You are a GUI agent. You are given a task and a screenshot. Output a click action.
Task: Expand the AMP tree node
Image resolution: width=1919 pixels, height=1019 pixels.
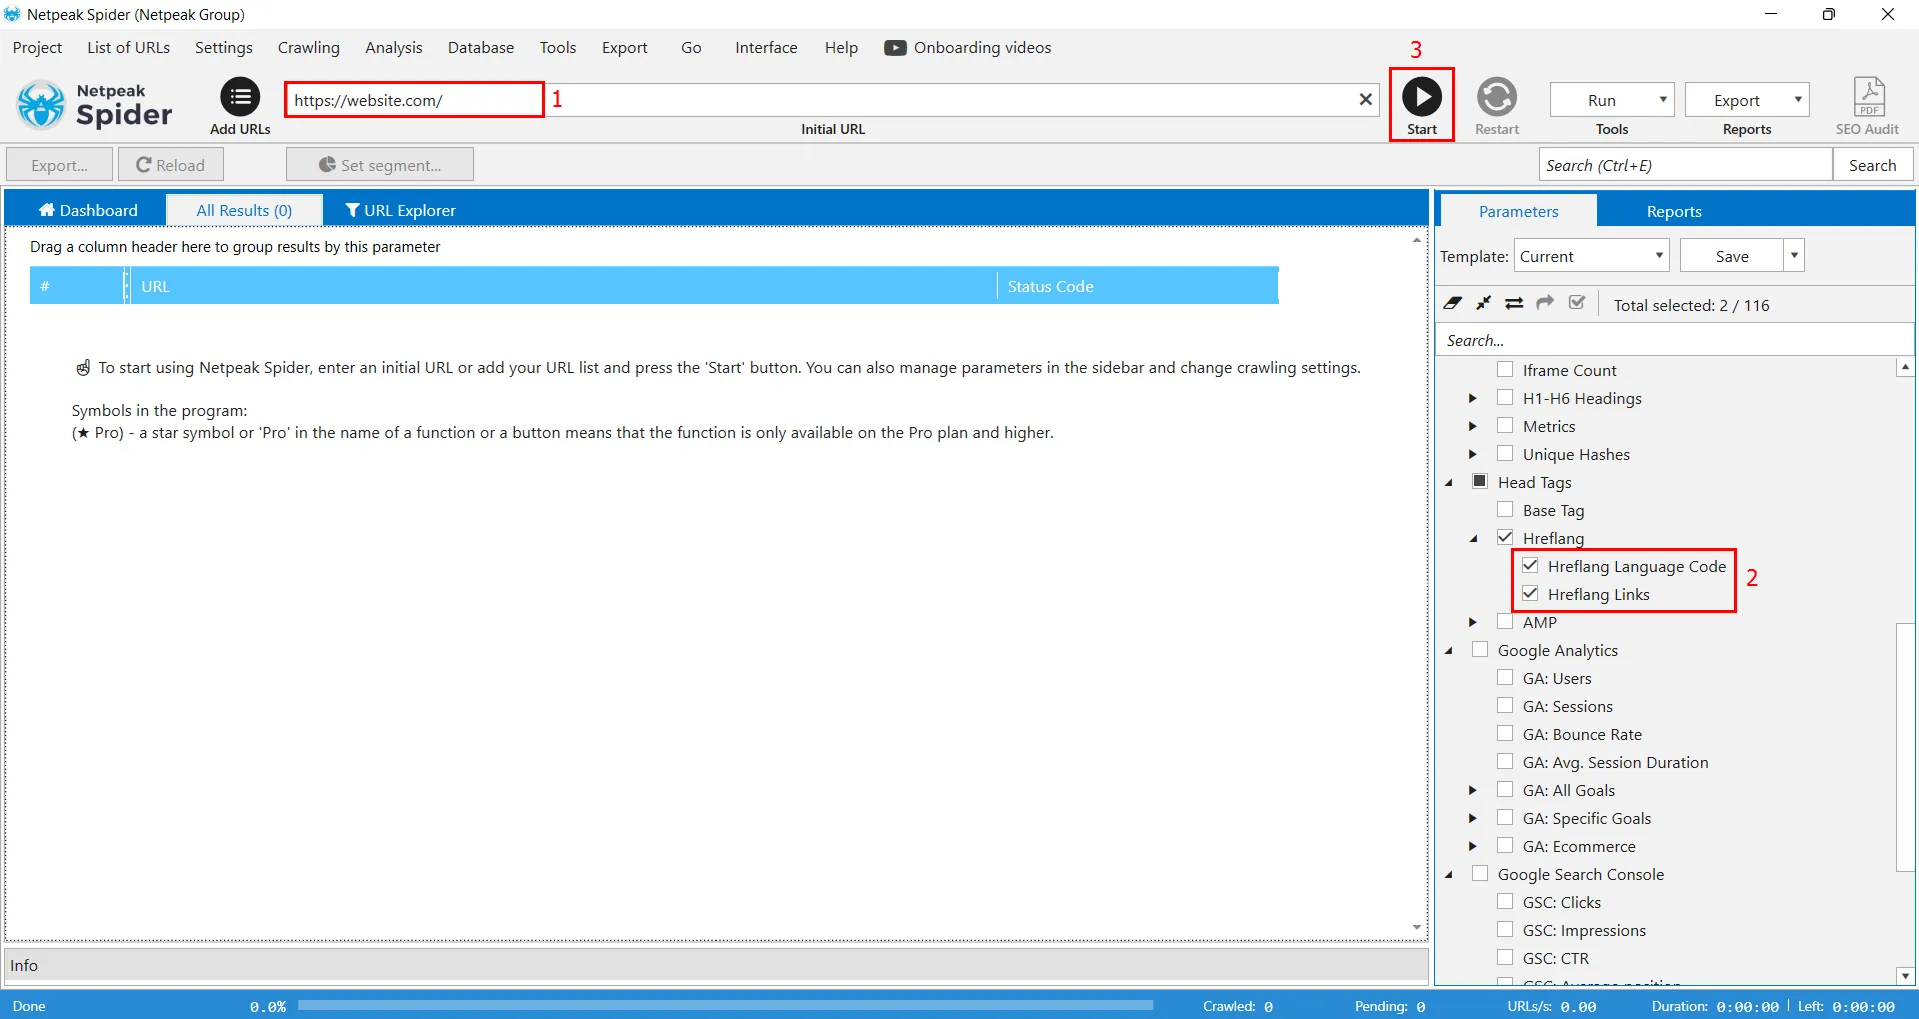click(x=1472, y=622)
